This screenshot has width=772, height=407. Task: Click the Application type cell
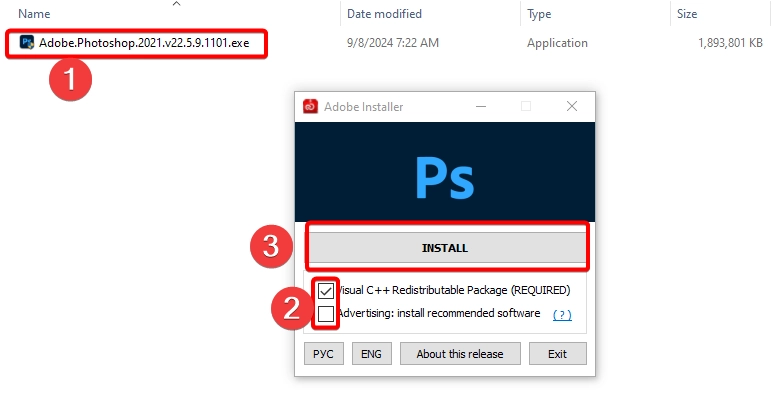557,43
